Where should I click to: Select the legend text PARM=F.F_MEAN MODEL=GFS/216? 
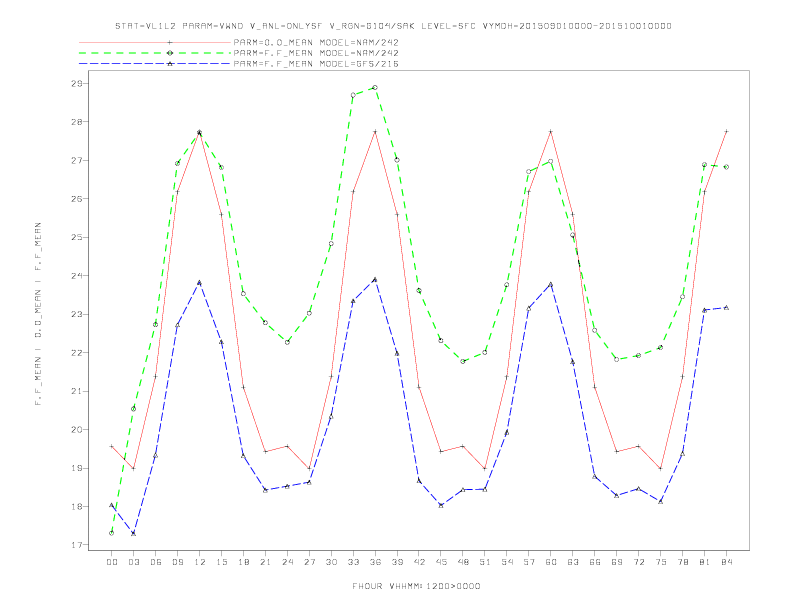316,64
